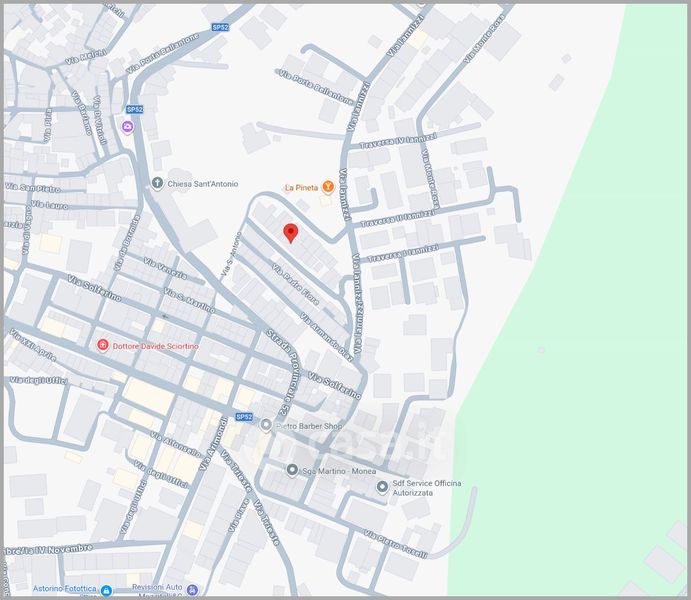Click the Chiesa Sant'Antonio label
Screen dimensions: 691x600
point(203,184)
